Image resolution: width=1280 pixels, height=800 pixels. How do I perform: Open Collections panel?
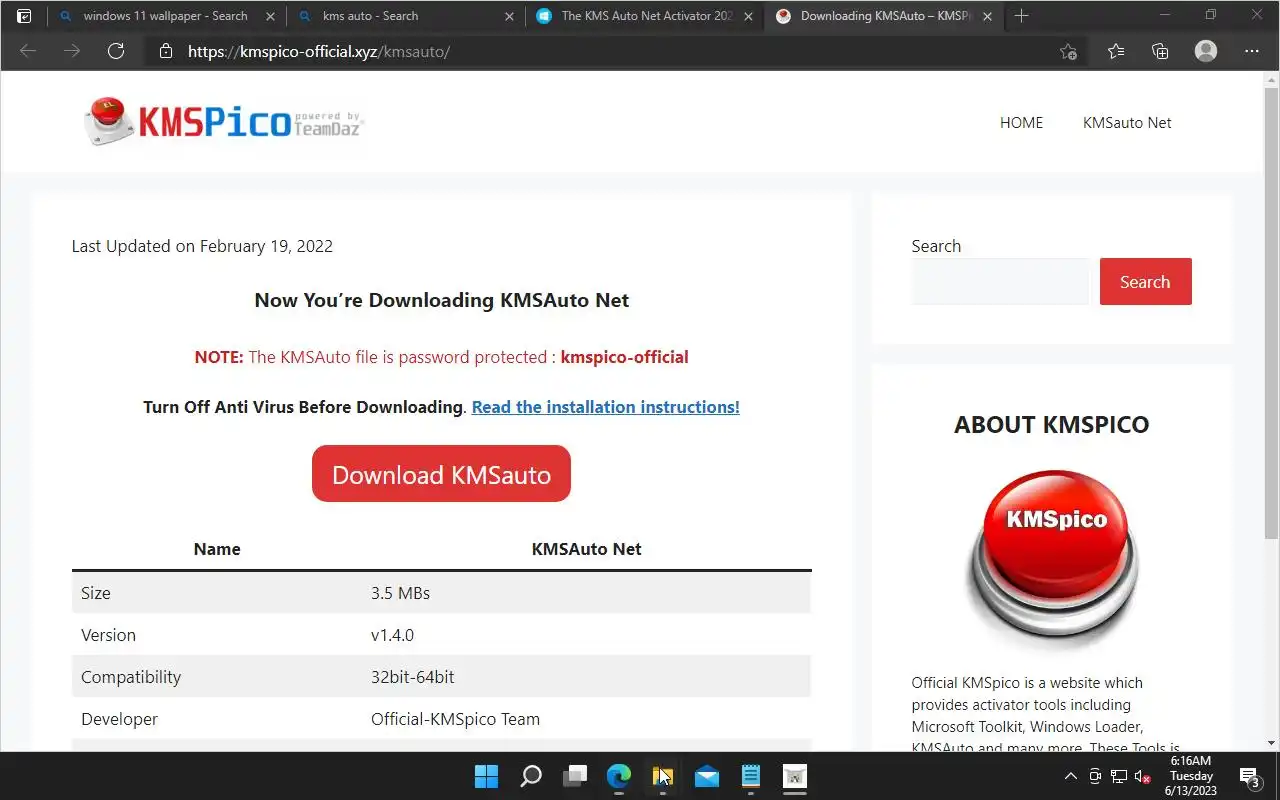click(x=1160, y=51)
